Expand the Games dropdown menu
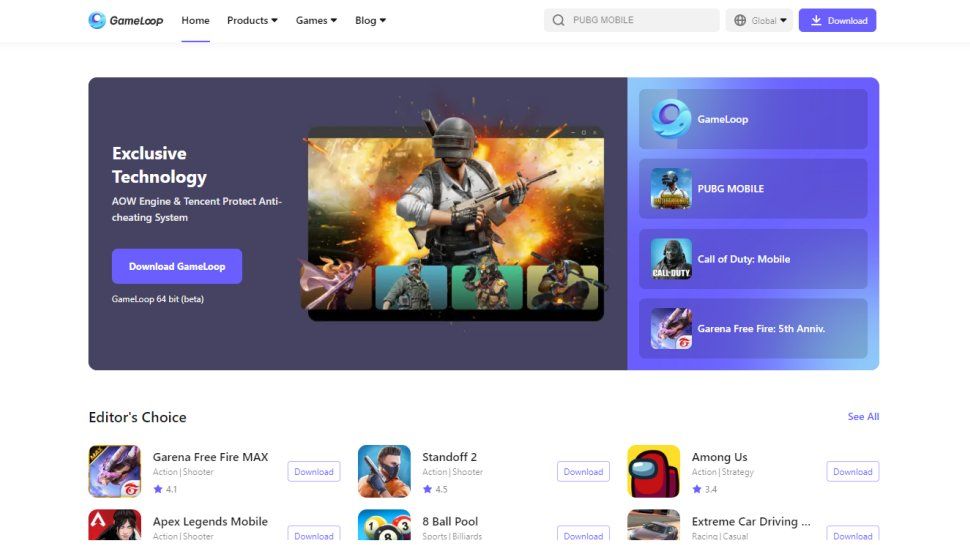Viewport: 970px width, 545px height. (x=316, y=20)
